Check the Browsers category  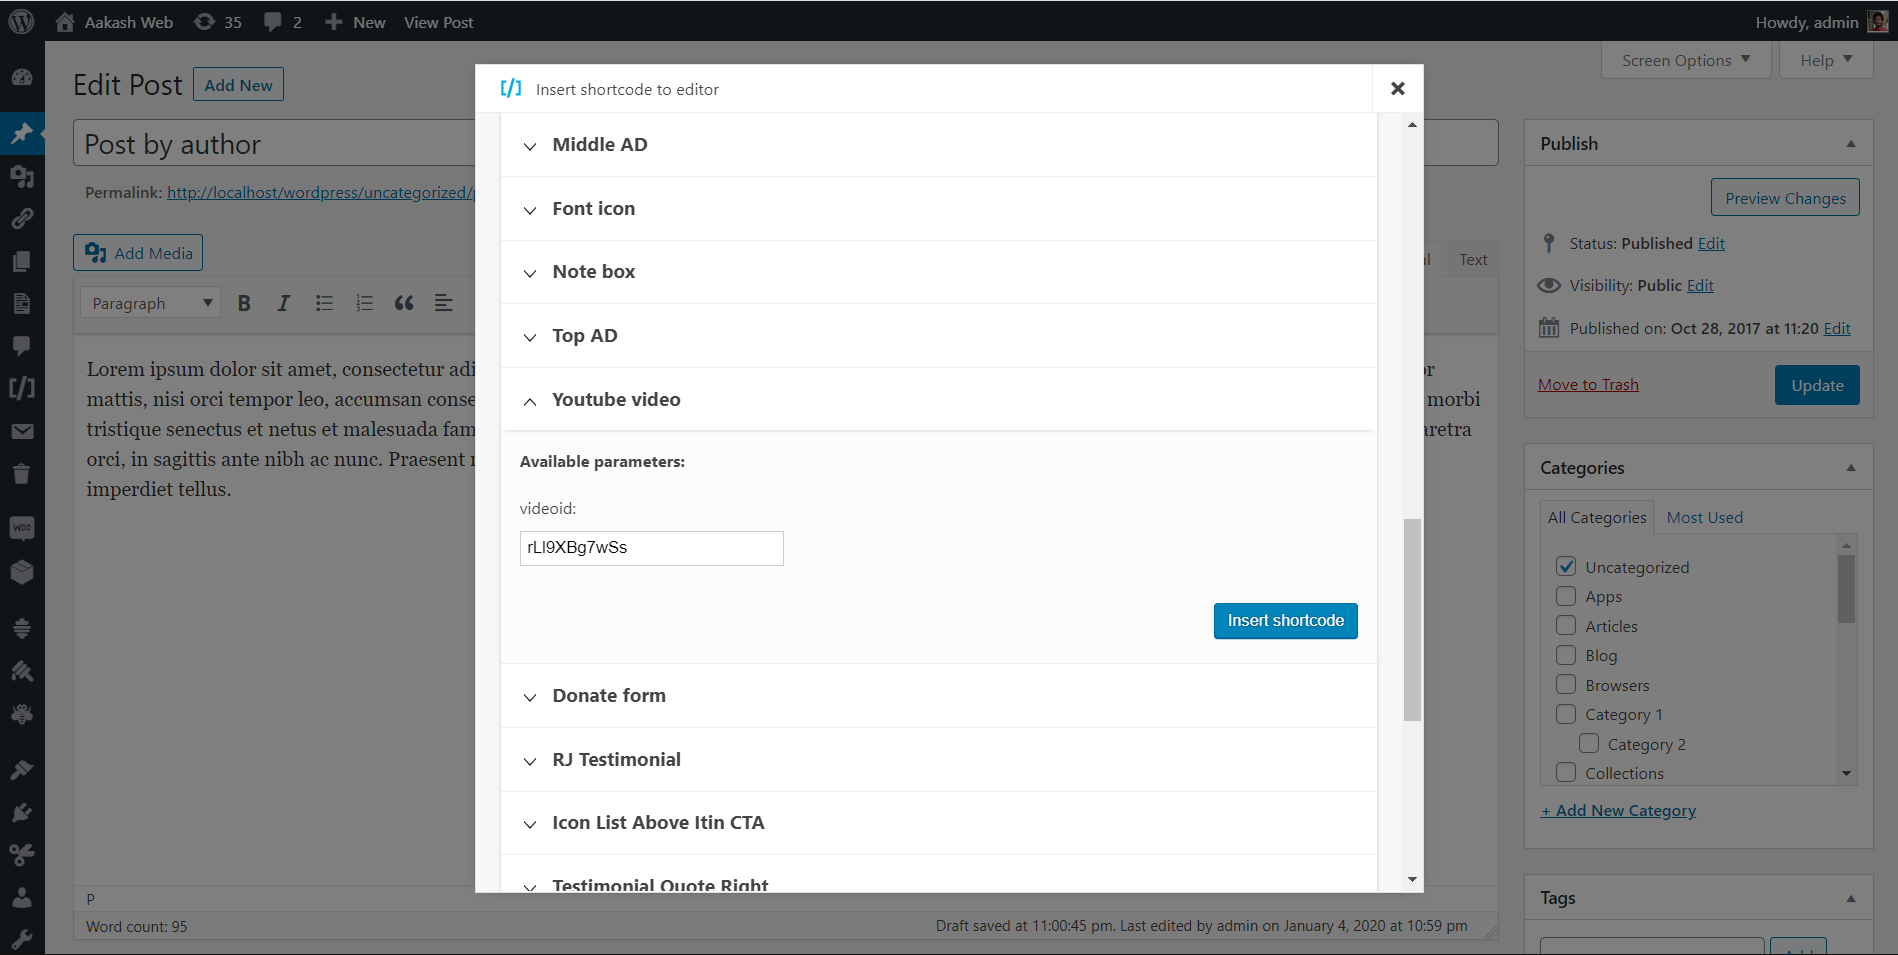click(1566, 685)
